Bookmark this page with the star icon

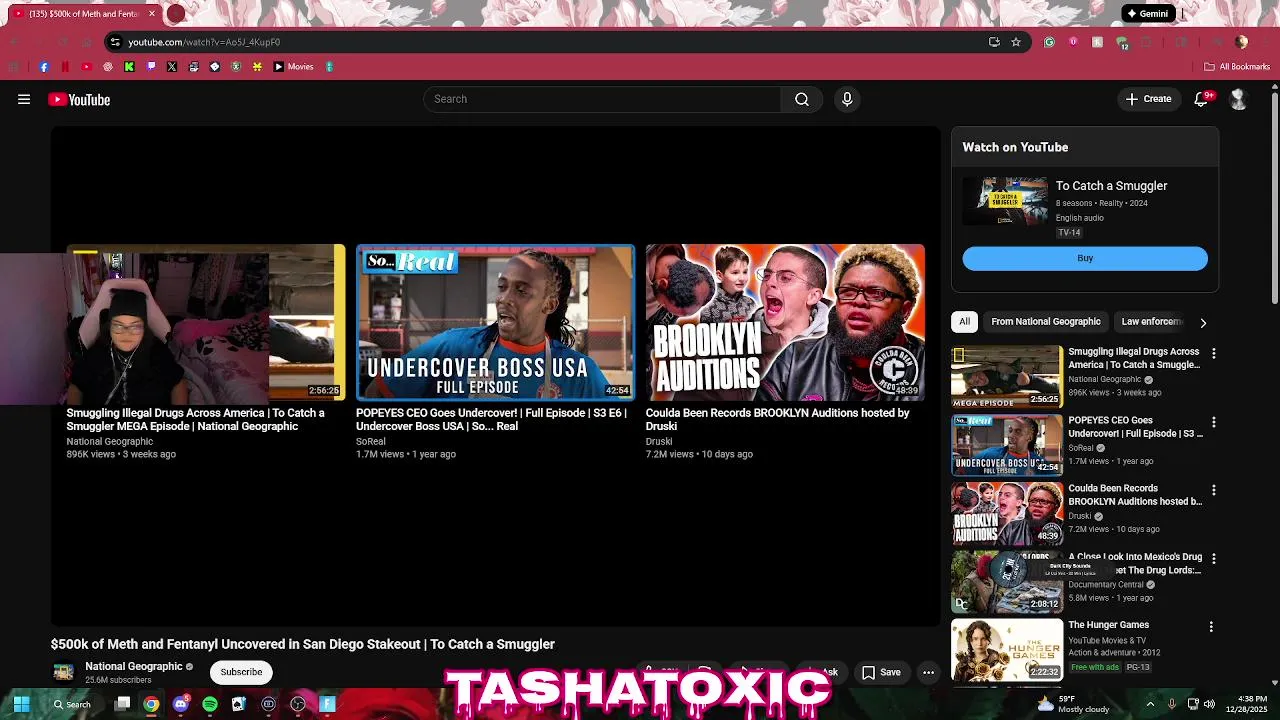(x=1016, y=42)
